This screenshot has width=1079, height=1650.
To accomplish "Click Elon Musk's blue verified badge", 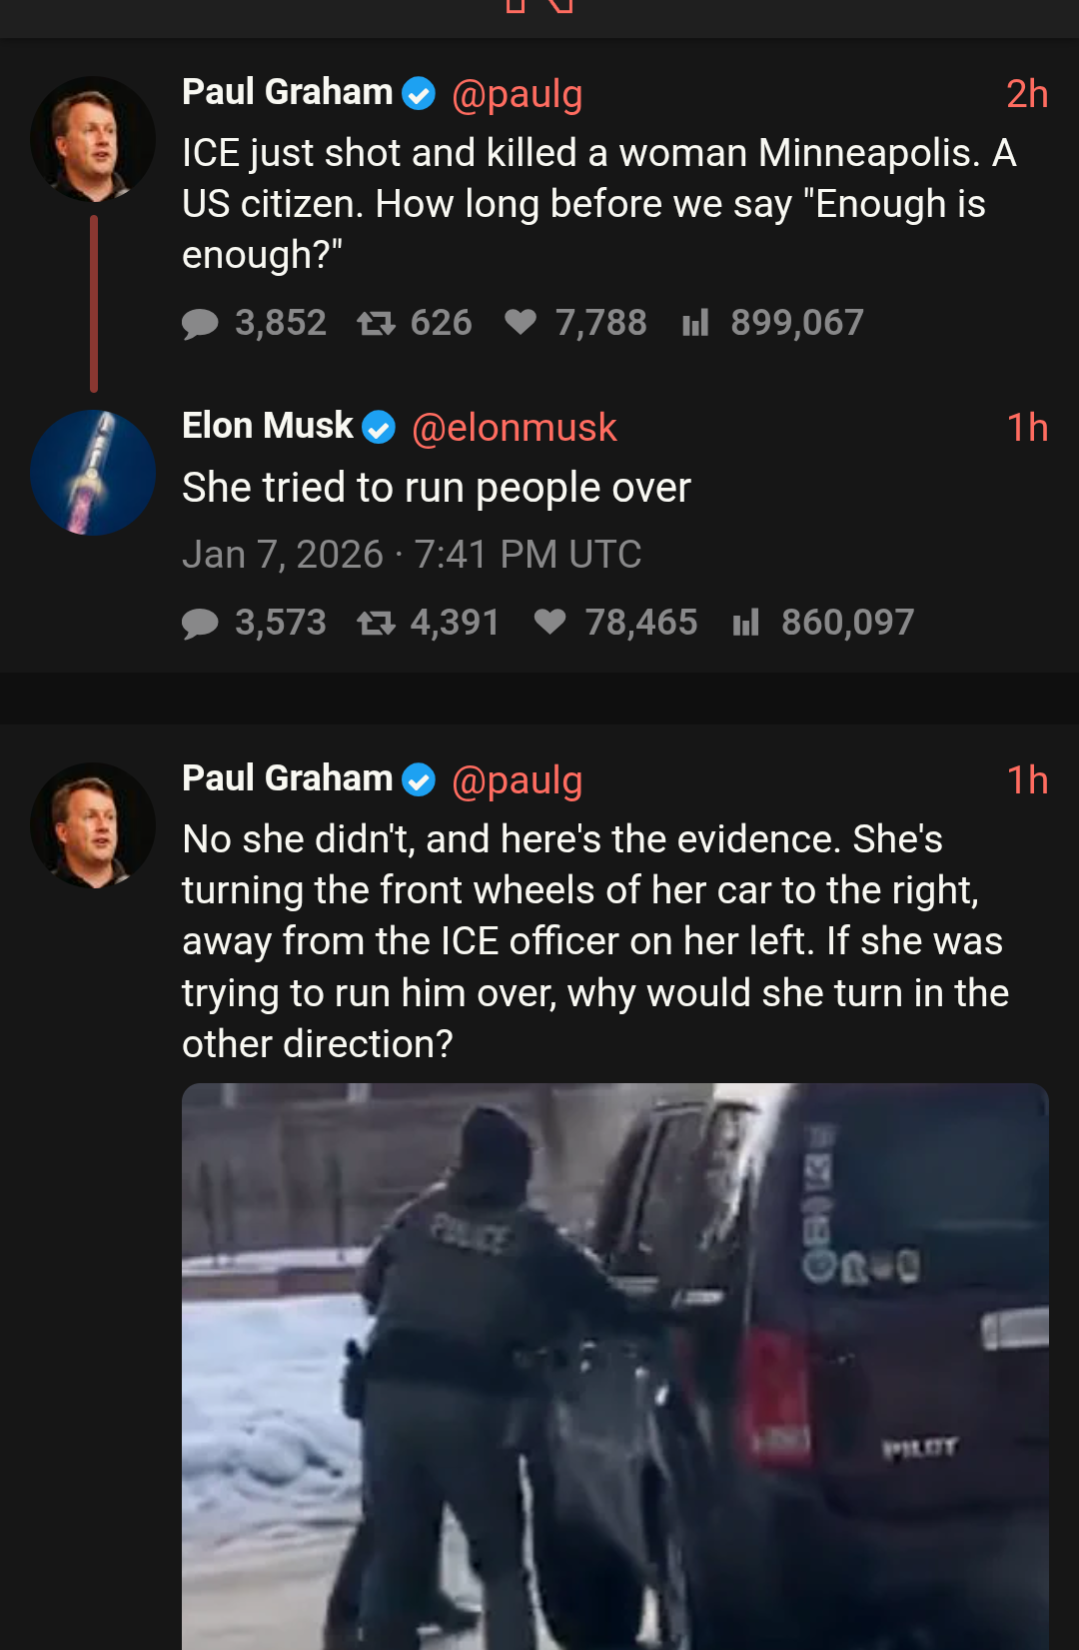I will click(x=379, y=428).
